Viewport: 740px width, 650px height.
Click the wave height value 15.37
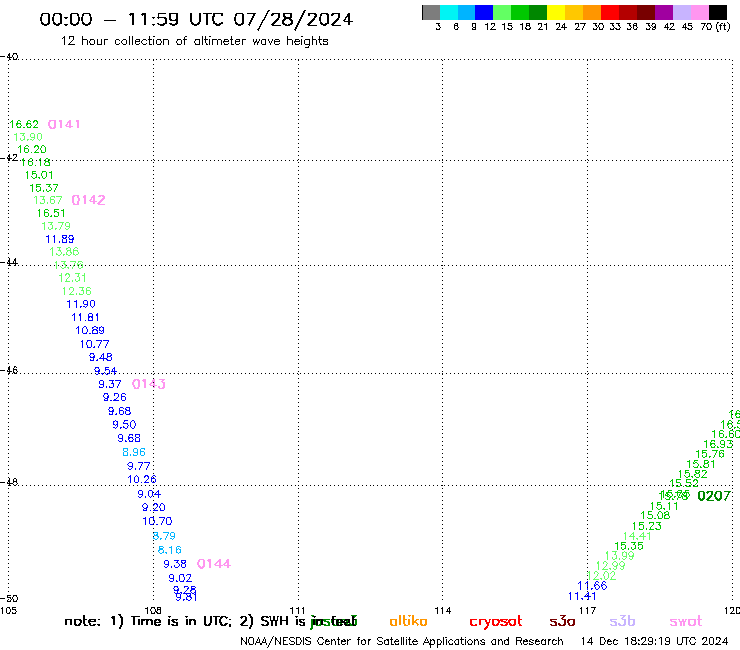(44, 188)
